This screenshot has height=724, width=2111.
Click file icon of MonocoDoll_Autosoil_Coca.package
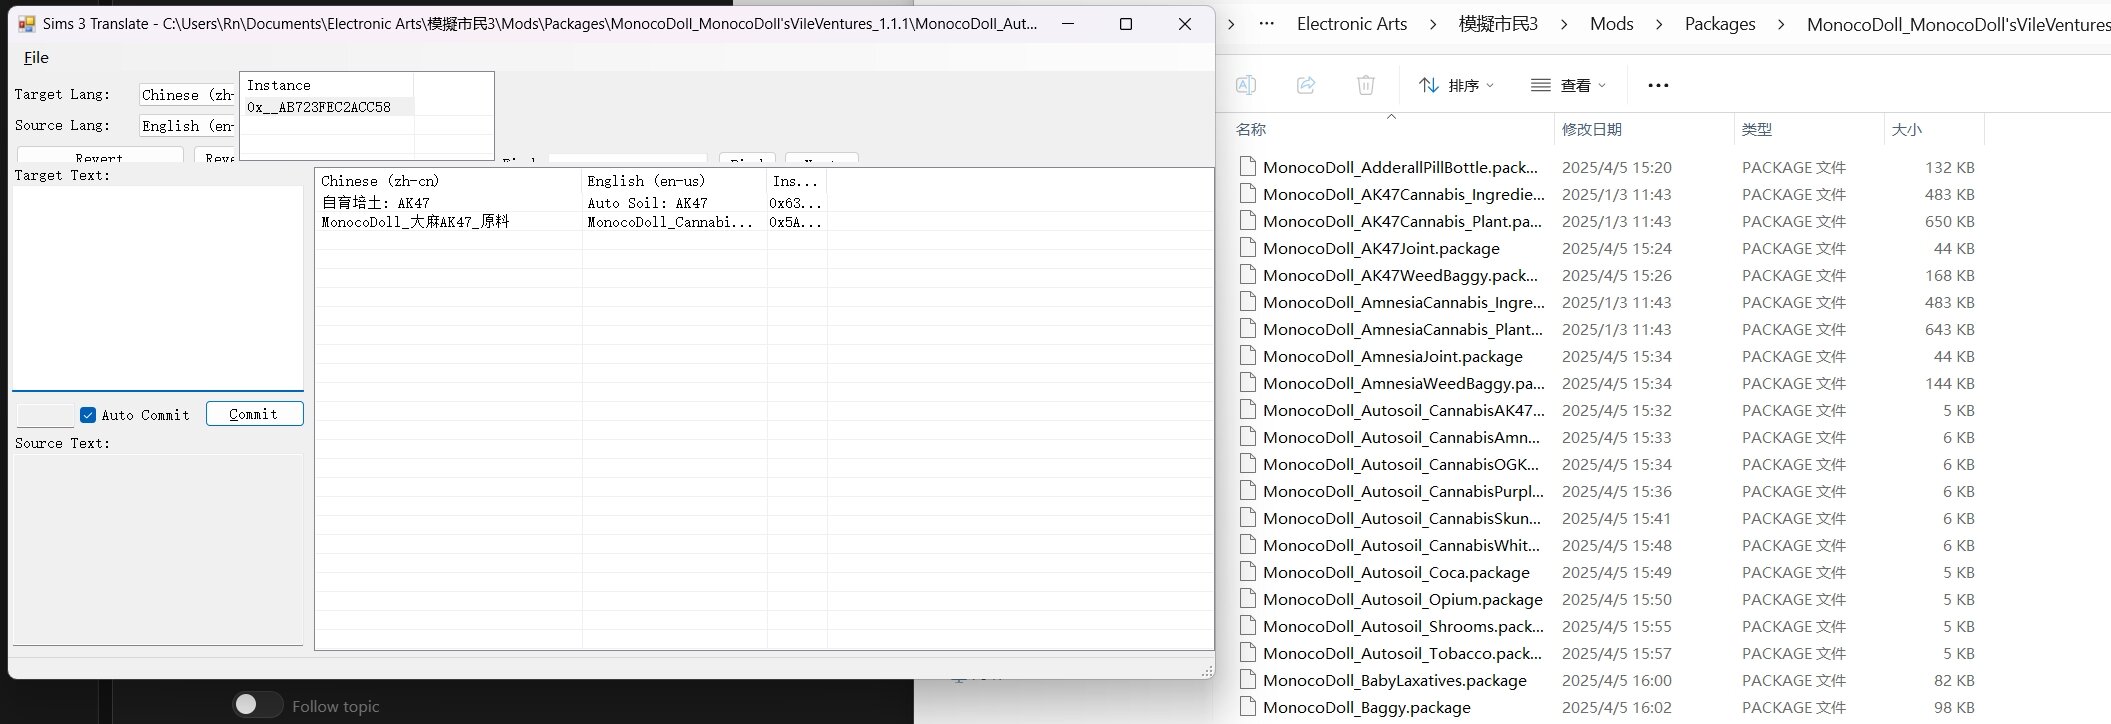tap(1247, 572)
